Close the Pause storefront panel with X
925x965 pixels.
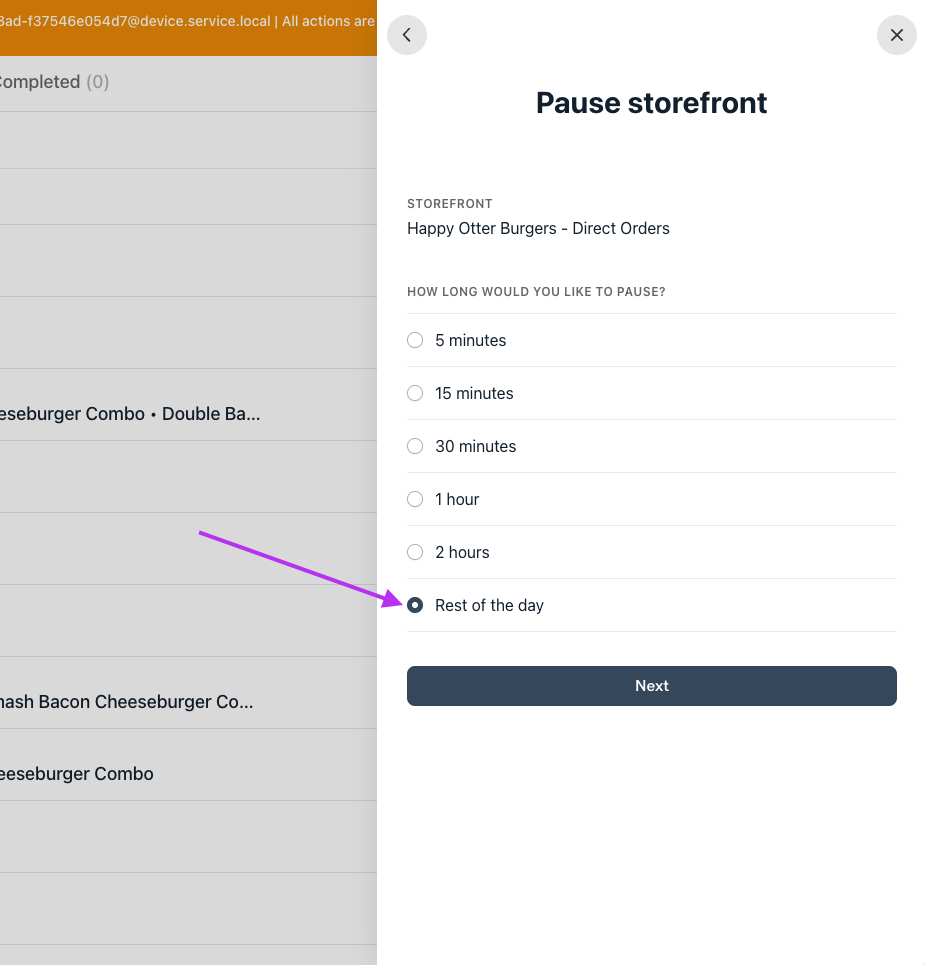tap(896, 35)
